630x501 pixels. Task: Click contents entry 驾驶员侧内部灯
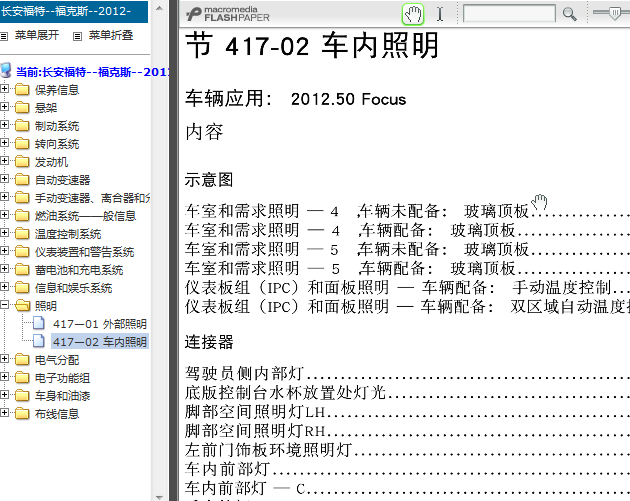(244, 374)
